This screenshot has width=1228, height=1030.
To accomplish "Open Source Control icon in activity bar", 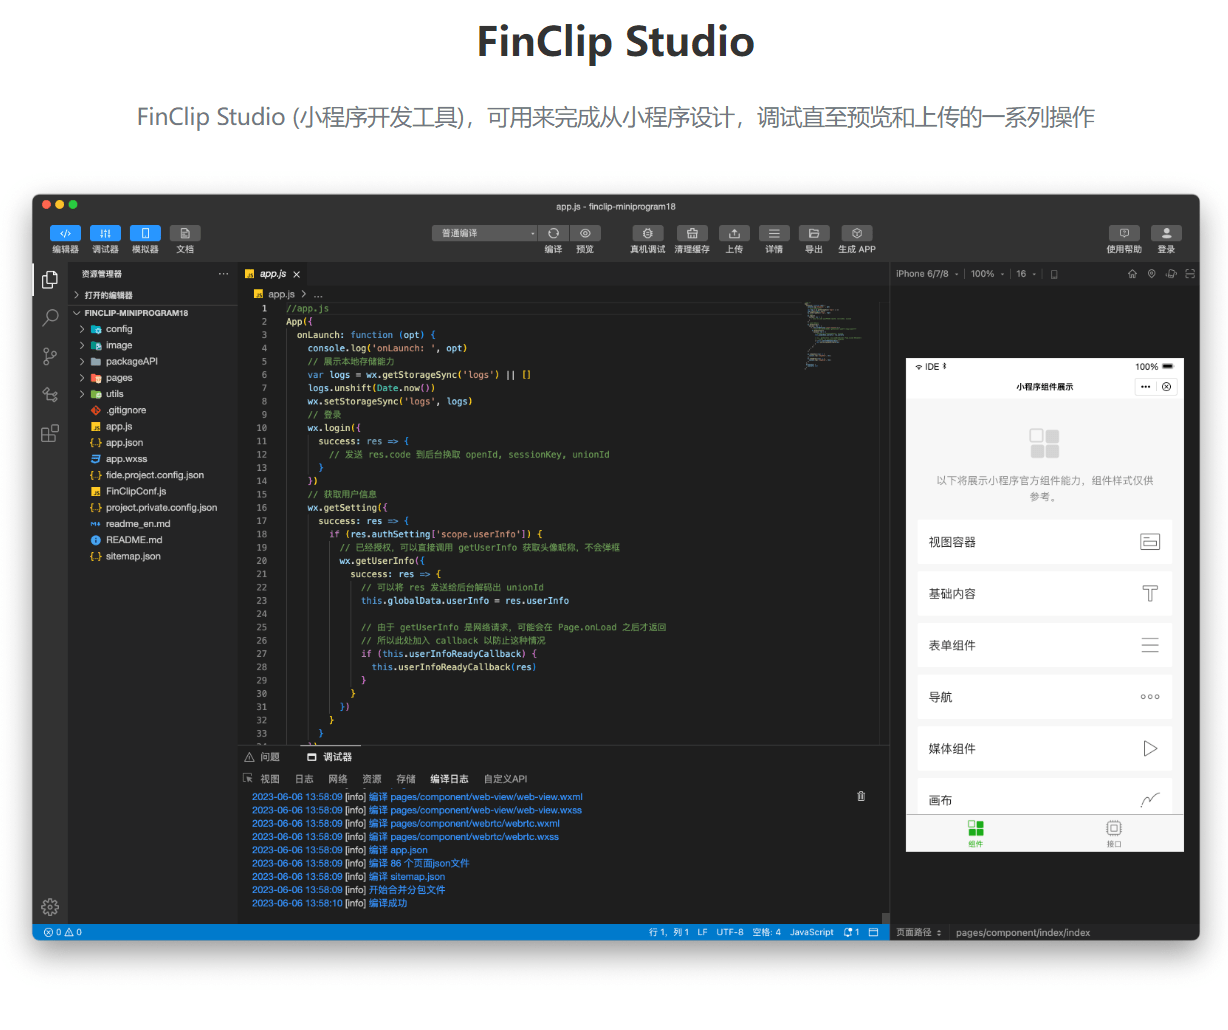I will point(50,356).
